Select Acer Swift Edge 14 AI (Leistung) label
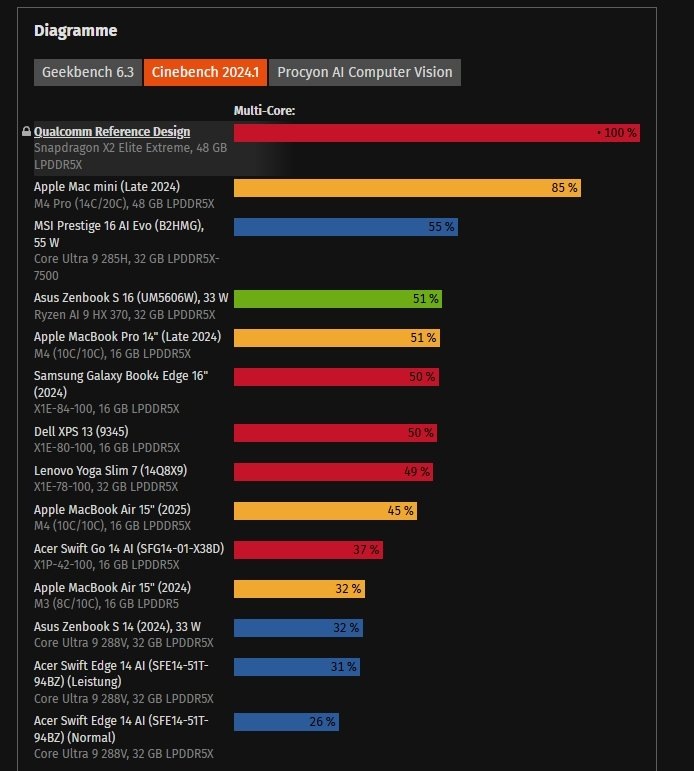The height and width of the screenshot is (771, 694). pos(121,674)
